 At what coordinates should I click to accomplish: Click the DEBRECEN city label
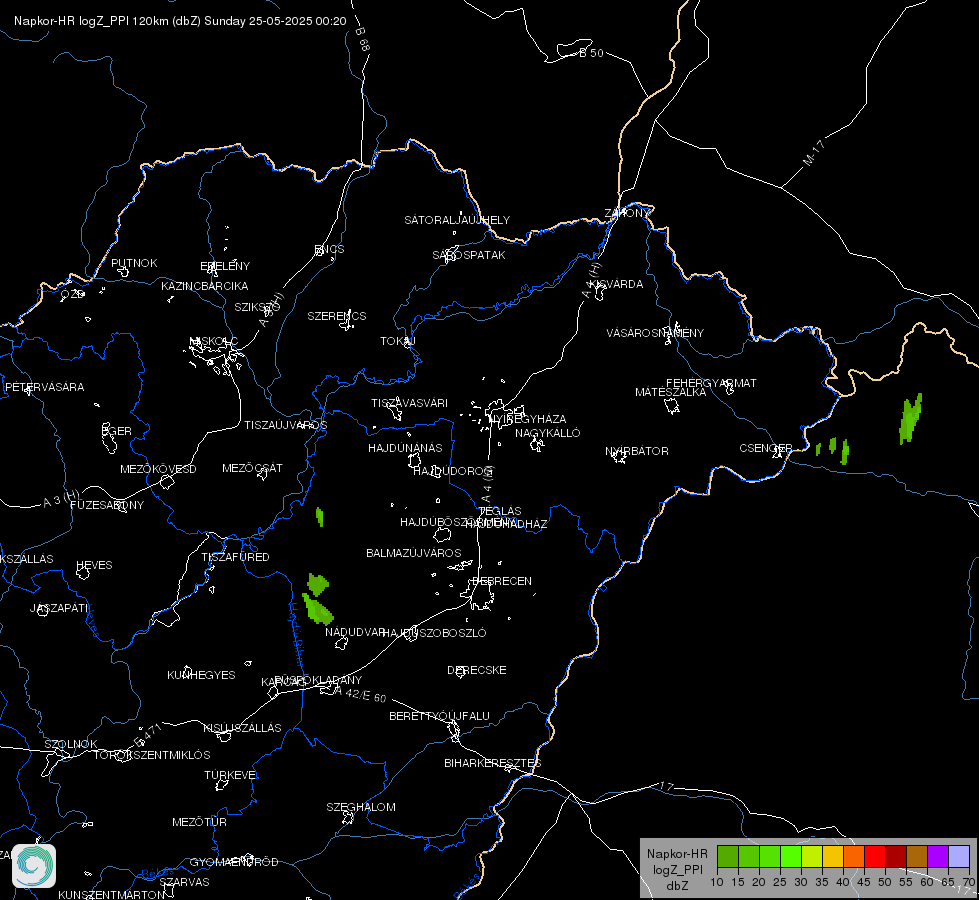[x=502, y=581]
